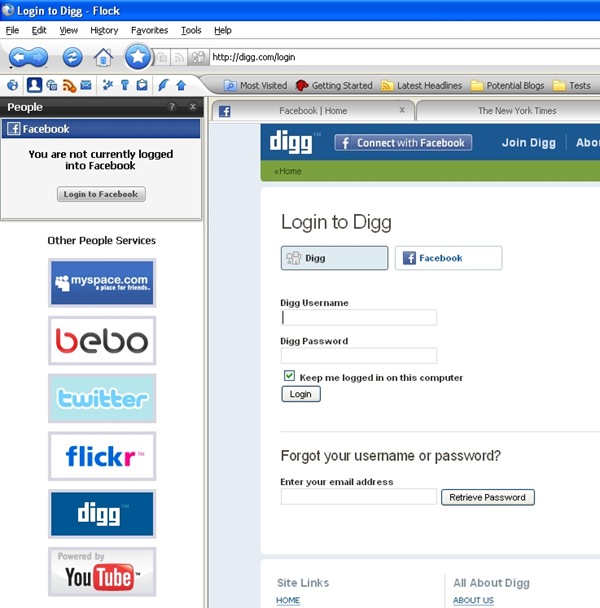The width and height of the screenshot is (600, 608).
Task: Open the Feeds sidebar RSS icon
Action: [x=69, y=86]
